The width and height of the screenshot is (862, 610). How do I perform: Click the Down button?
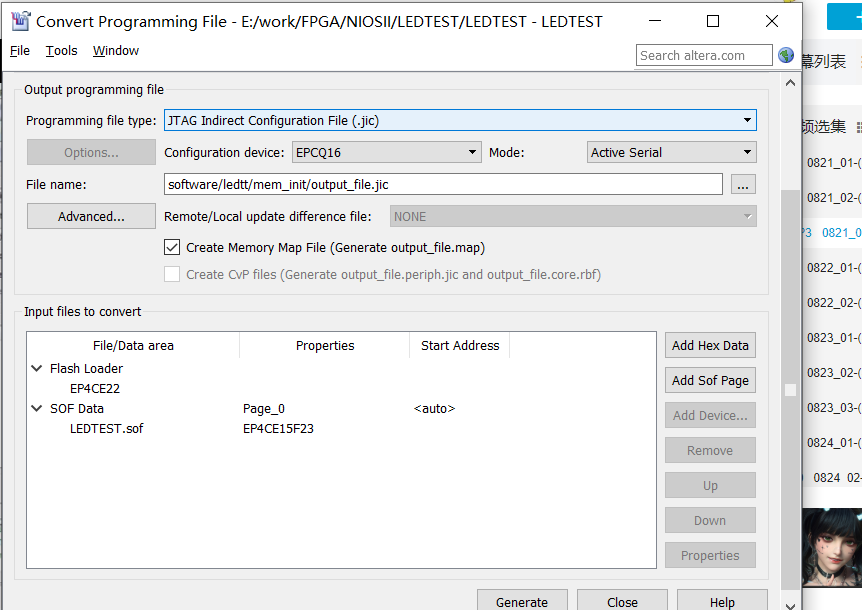coord(710,520)
